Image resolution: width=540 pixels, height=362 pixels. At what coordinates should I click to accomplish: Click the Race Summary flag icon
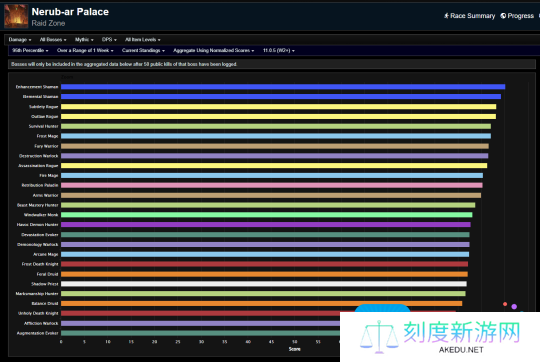446,16
